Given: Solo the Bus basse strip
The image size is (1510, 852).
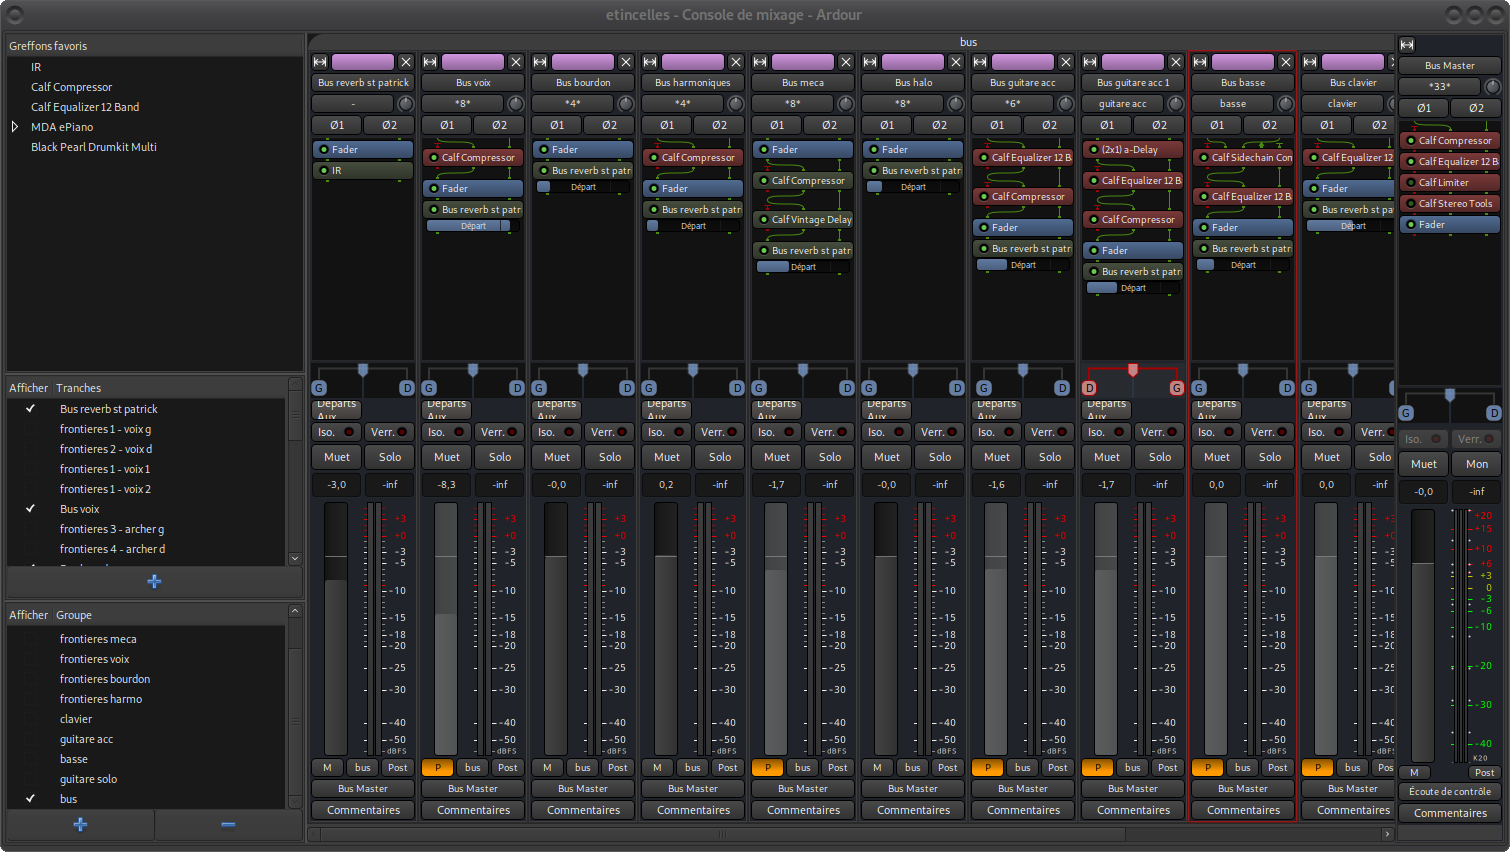Looking at the screenshot, I should click(x=1269, y=457).
